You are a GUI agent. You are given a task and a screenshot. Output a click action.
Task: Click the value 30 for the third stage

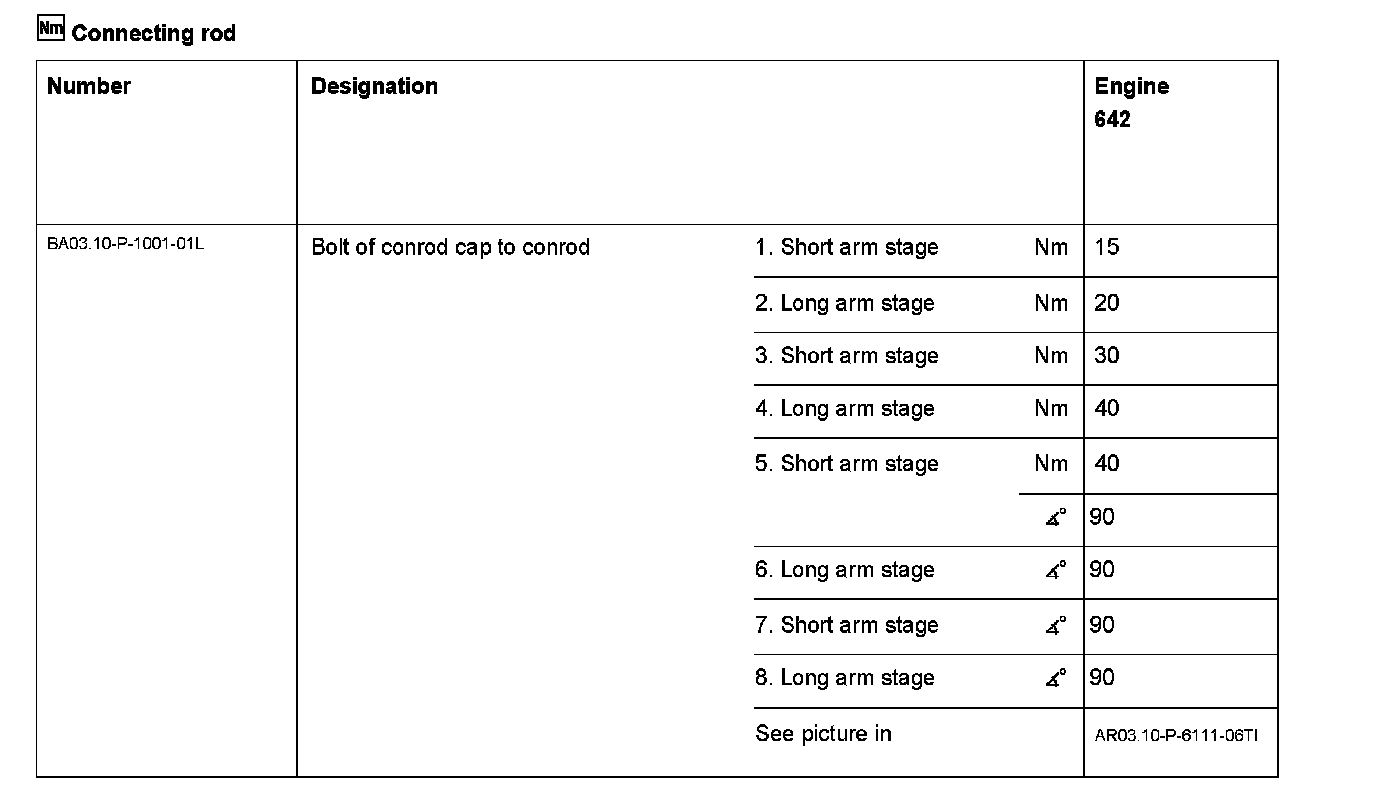(1106, 356)
